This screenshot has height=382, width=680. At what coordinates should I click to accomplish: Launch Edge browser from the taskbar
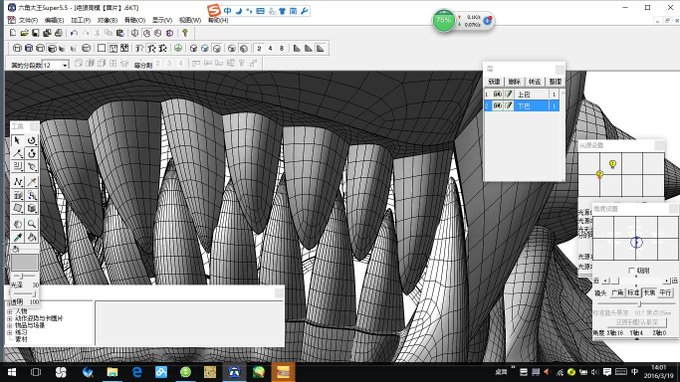[137, 372]
